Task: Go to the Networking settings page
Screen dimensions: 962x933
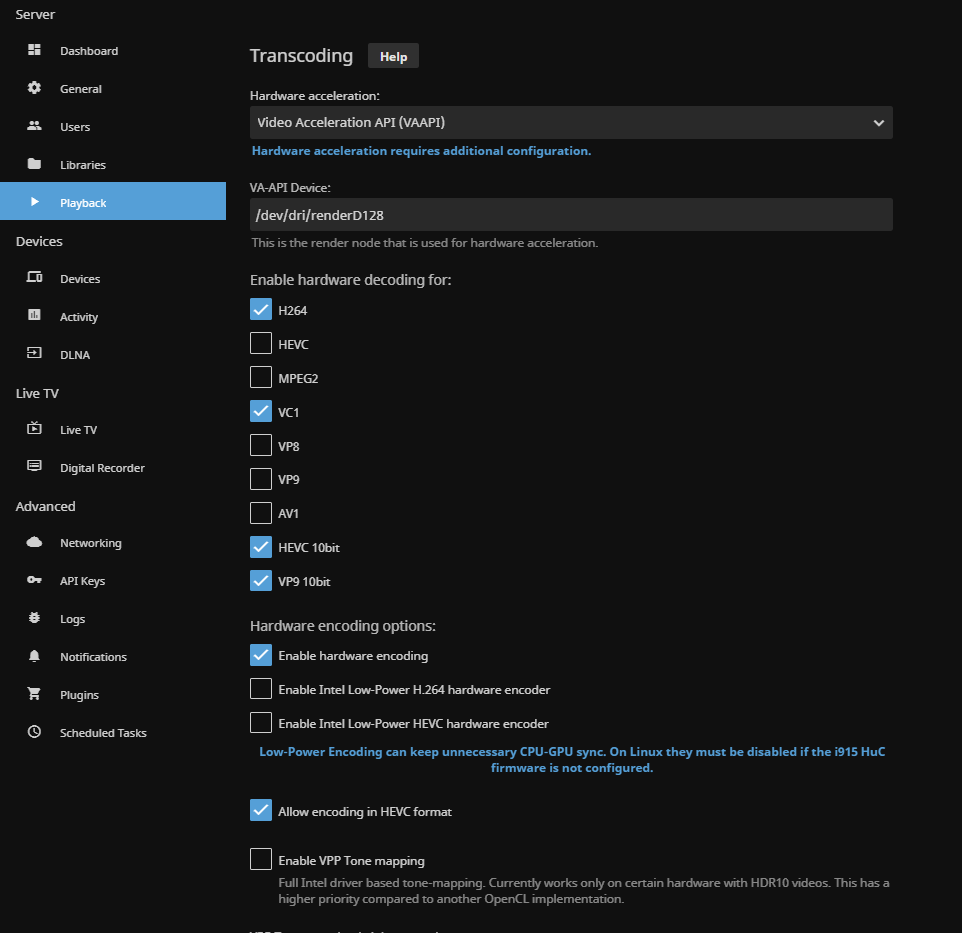Action: 90,543
